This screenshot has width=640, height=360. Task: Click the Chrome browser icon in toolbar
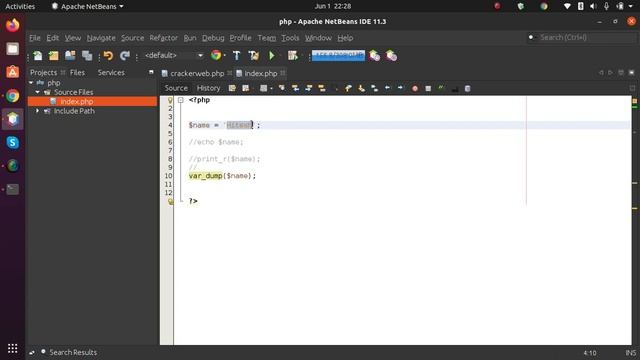216,55
